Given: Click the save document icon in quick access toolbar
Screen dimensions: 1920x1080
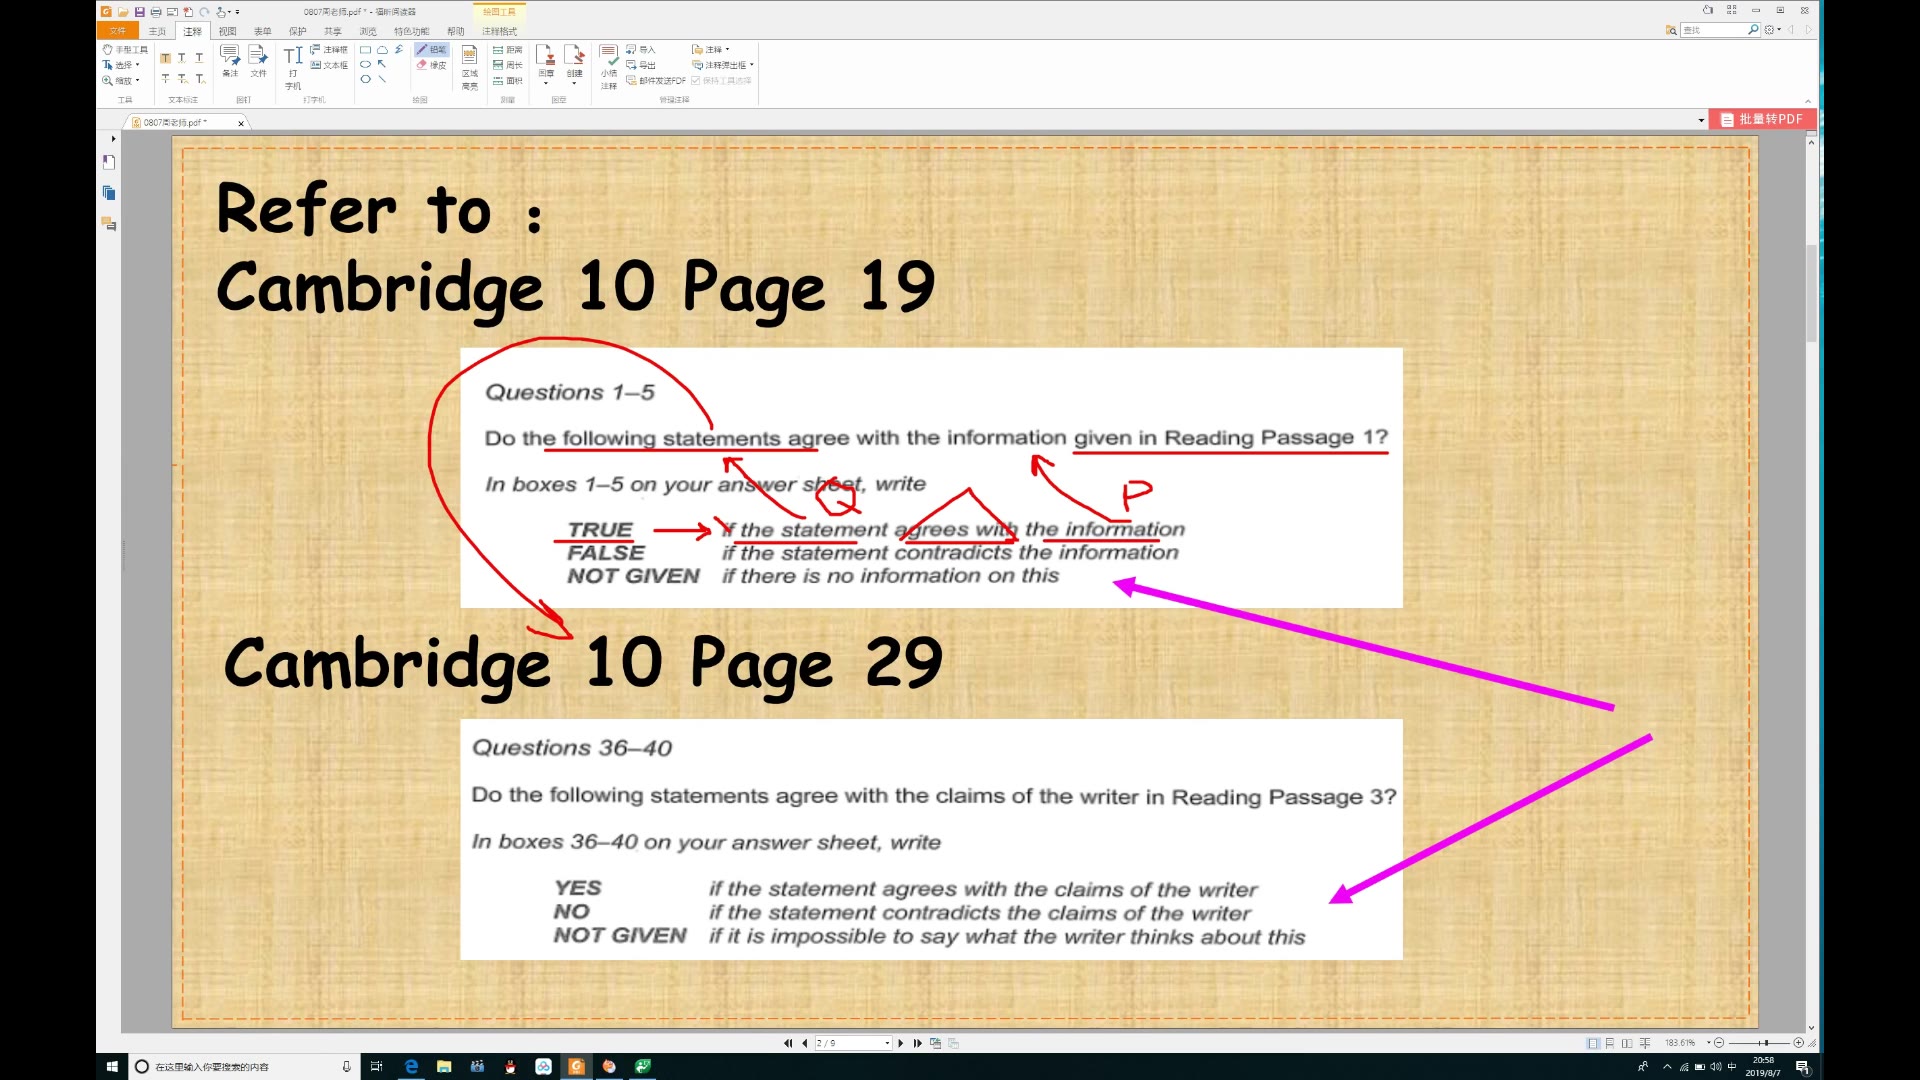Looking at the screenshot, I should tap(140, 12).
